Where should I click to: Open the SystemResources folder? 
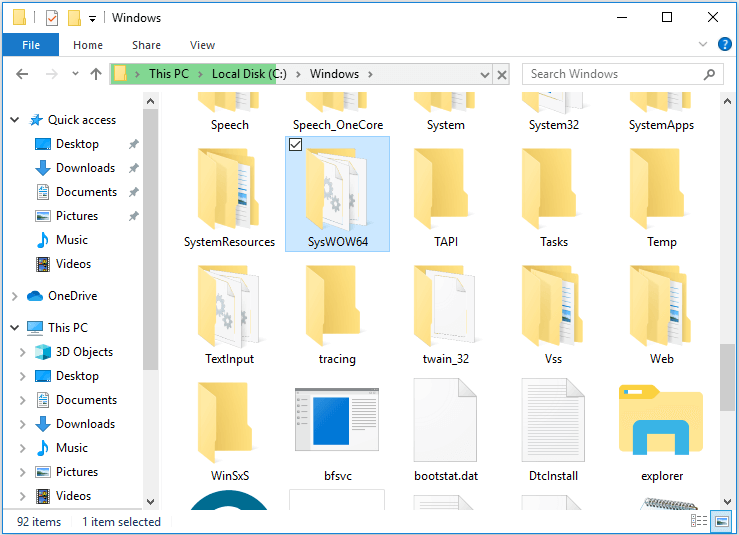[229, 198]
